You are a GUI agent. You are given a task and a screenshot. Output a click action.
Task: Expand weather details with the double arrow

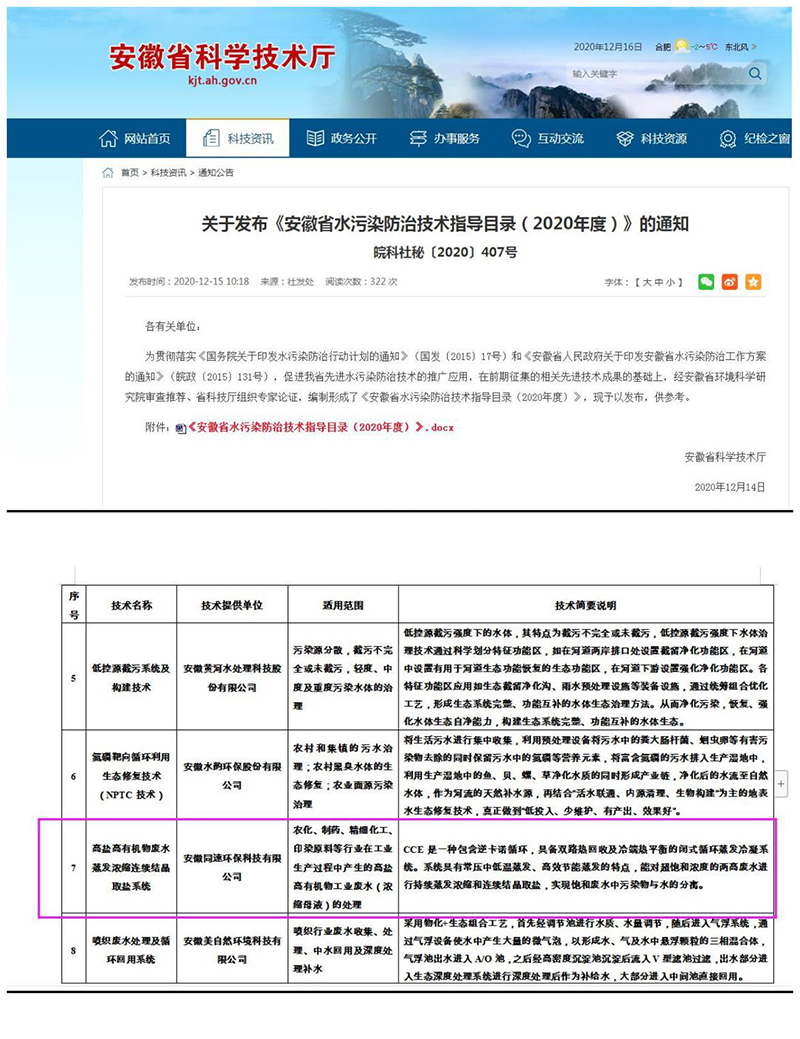coord(754,46)
